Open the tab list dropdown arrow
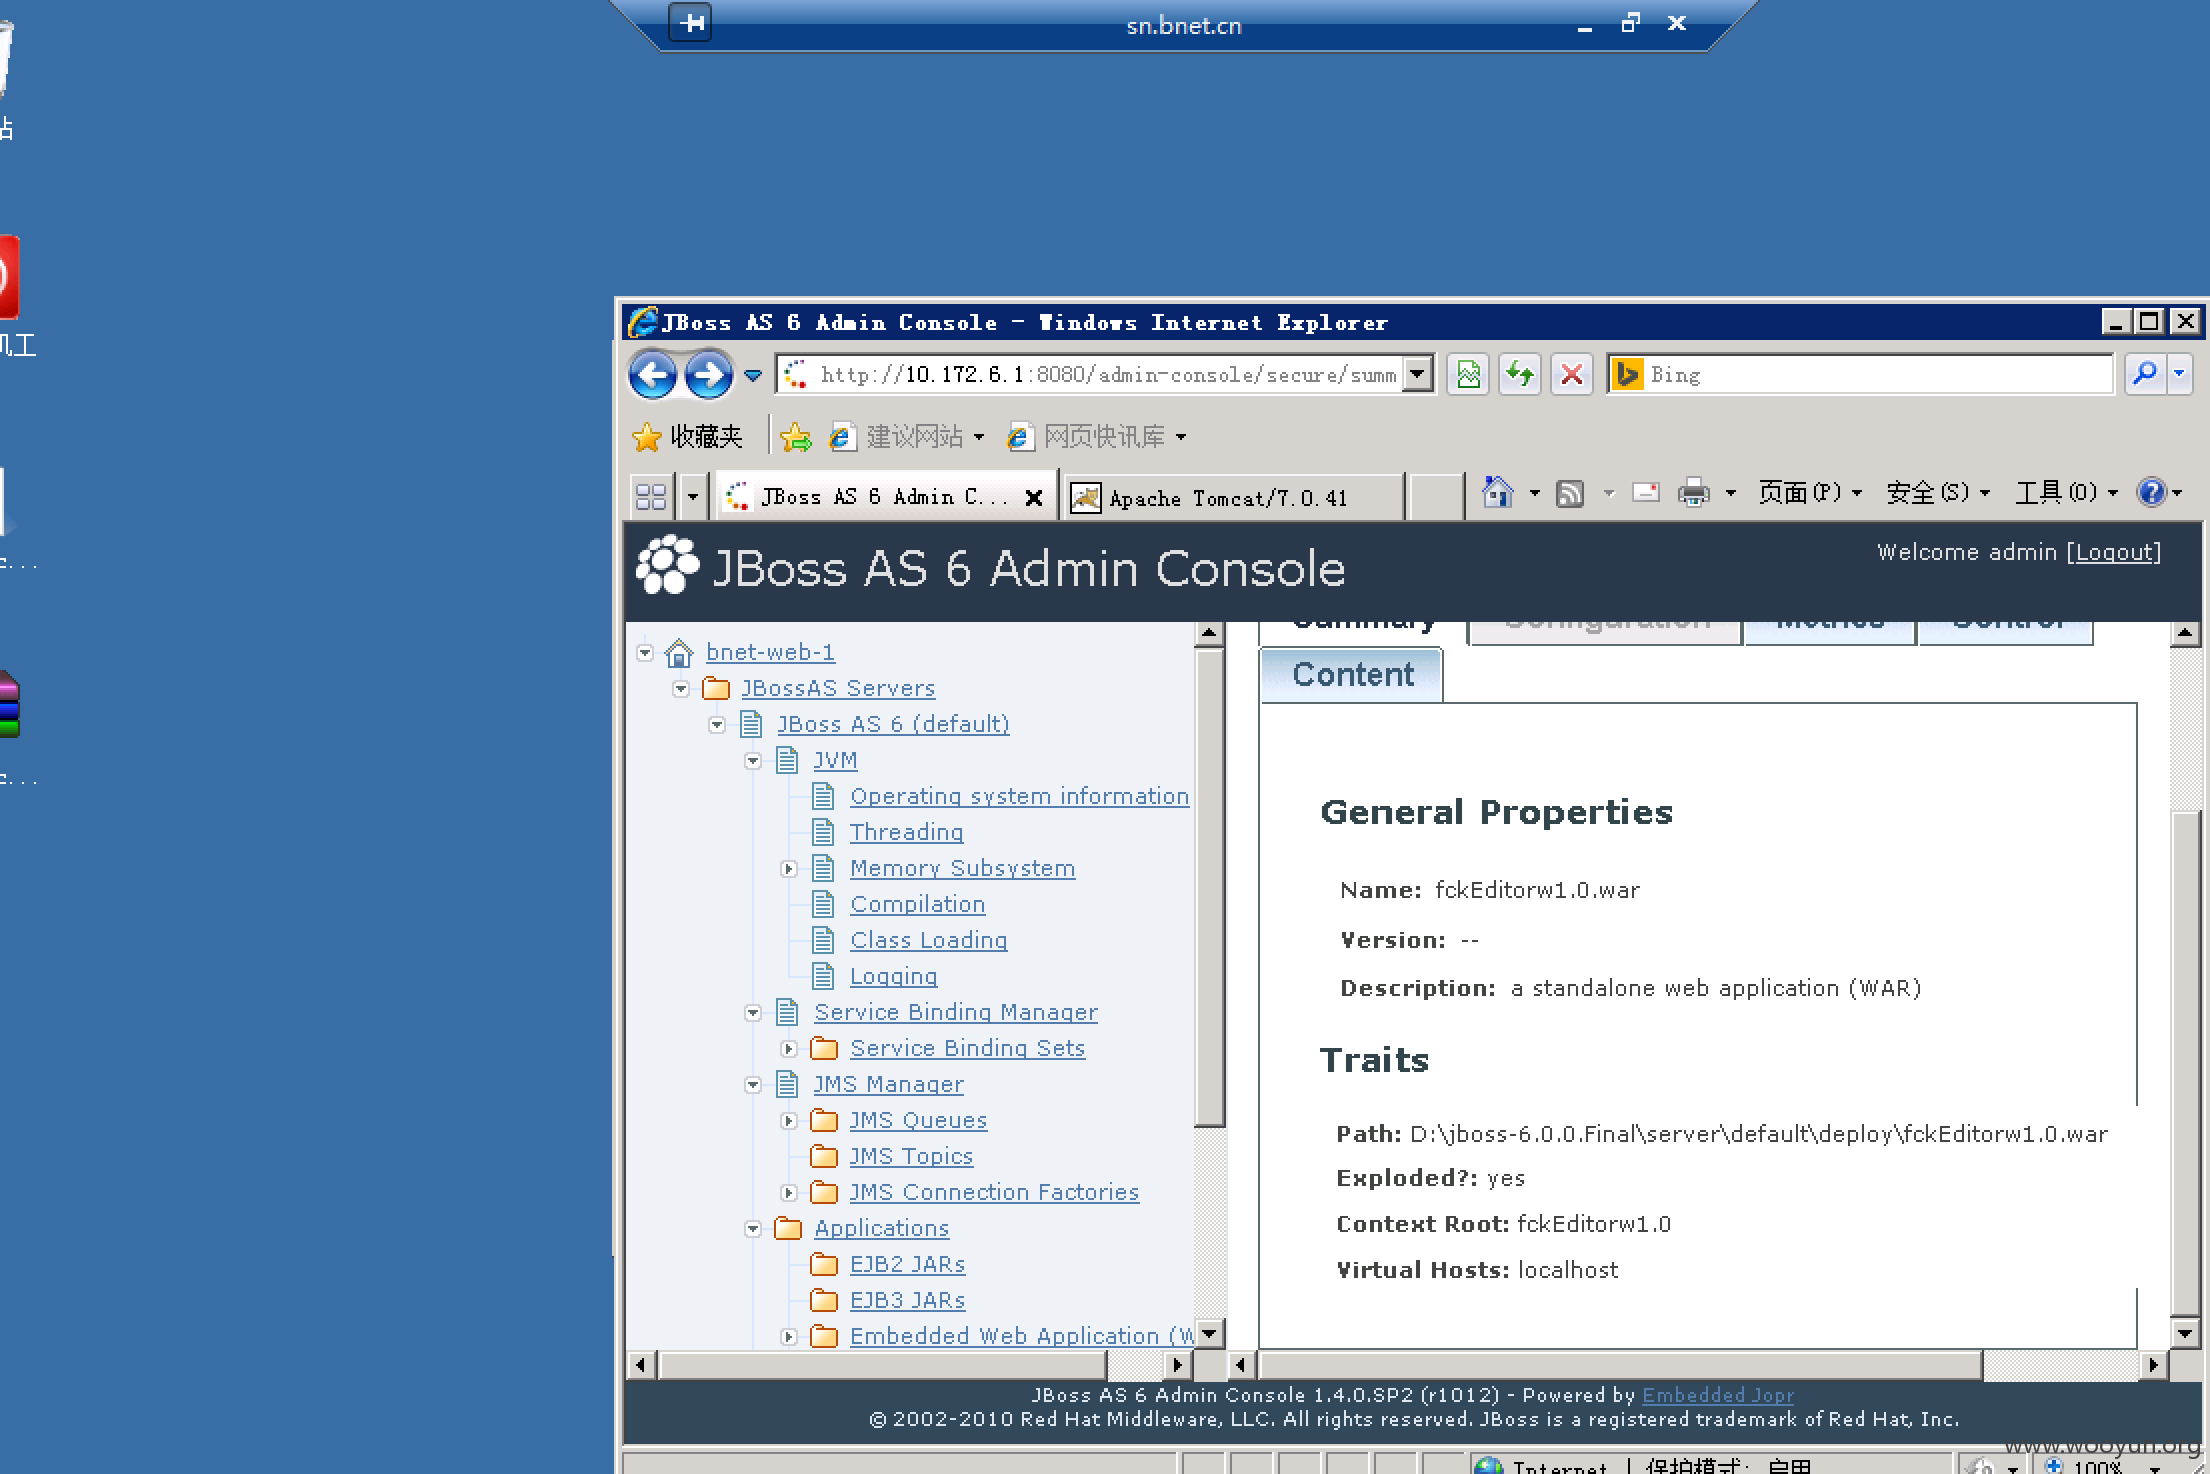 tap(692, 496)
